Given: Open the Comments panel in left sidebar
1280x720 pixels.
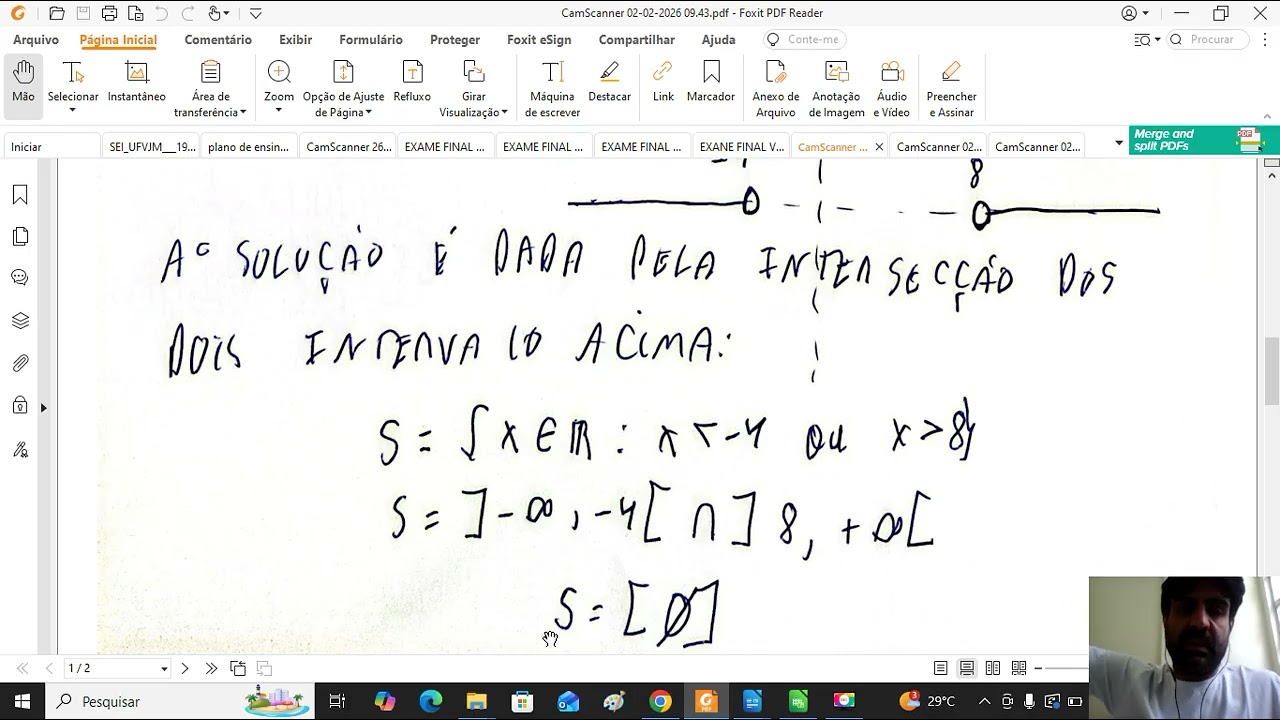Looking at the screenshot, I should click(20, 278).
